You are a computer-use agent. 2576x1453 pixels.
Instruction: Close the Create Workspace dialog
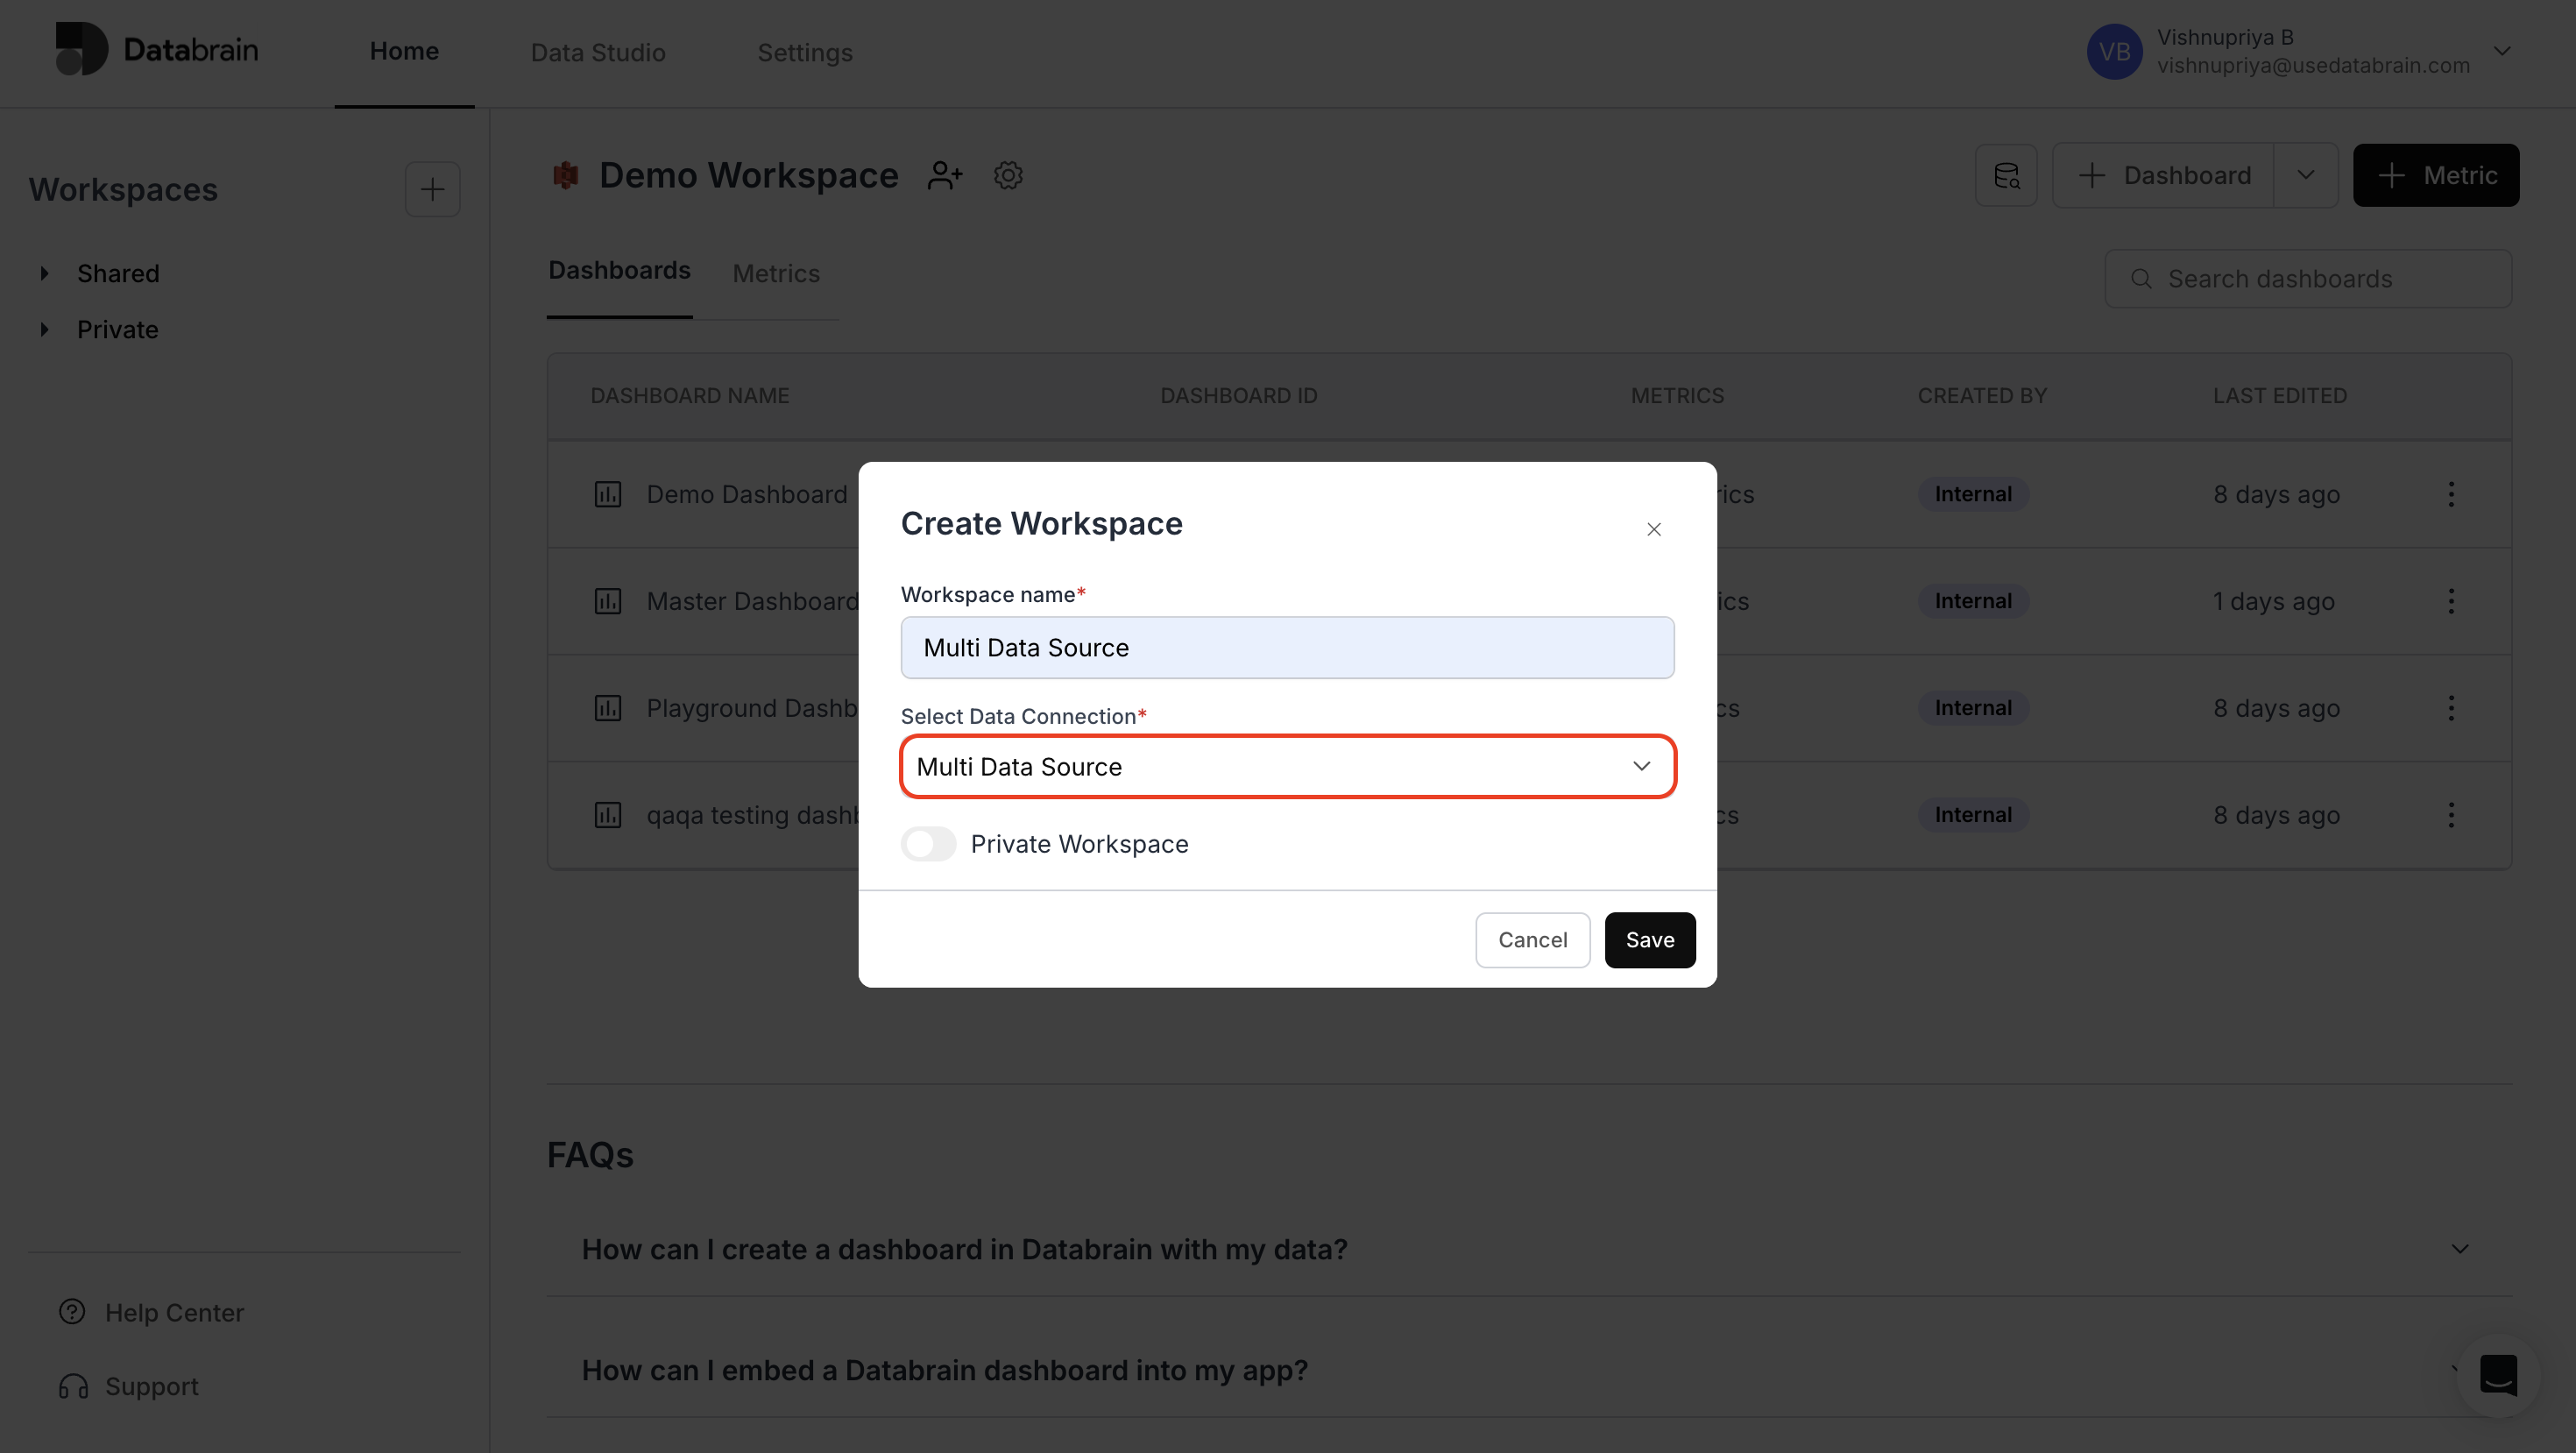tap(1654, 529)
